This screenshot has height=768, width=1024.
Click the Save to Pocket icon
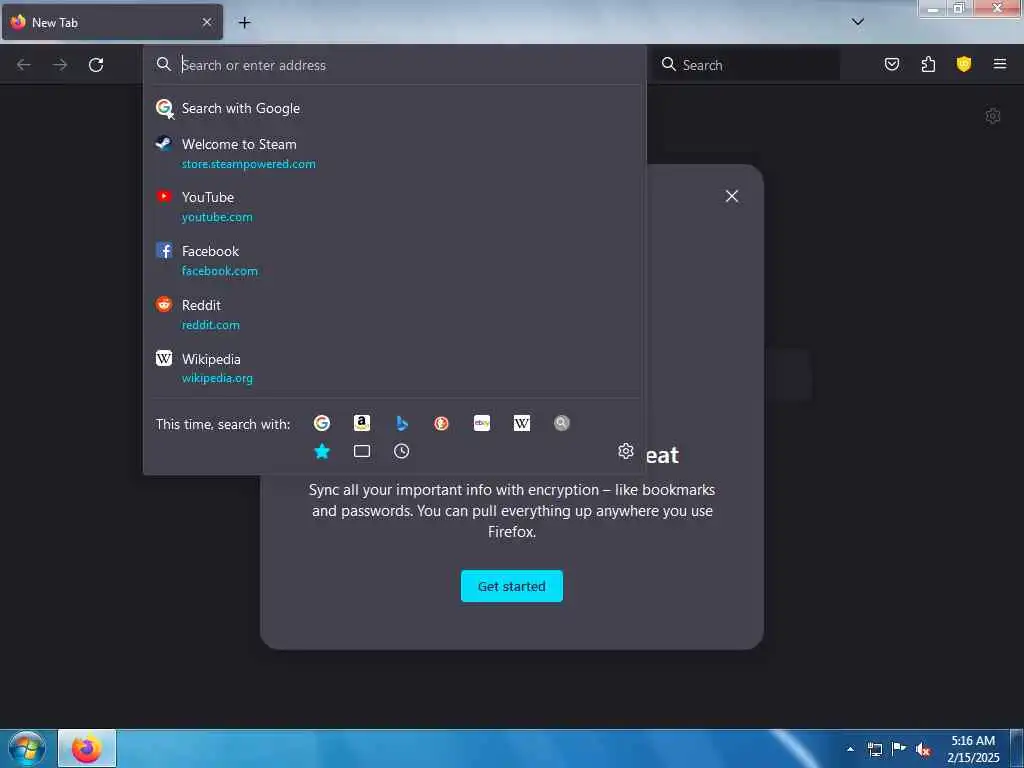(892, 64)
